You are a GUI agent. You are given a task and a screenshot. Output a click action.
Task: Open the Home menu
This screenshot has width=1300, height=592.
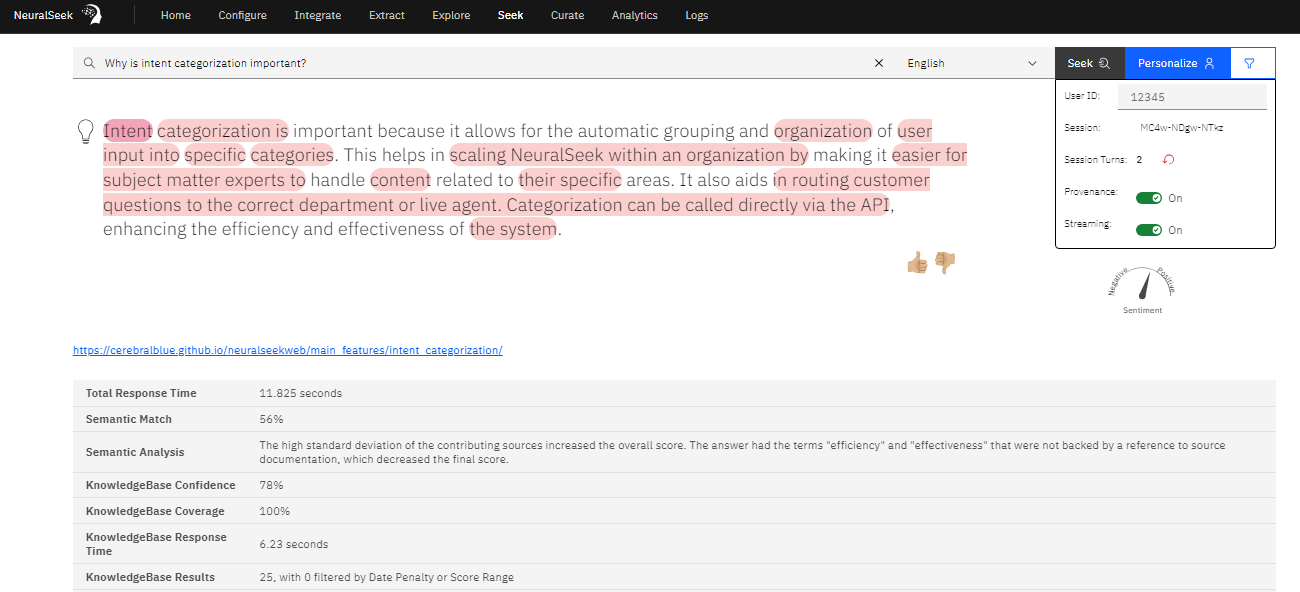coord(176,15)
